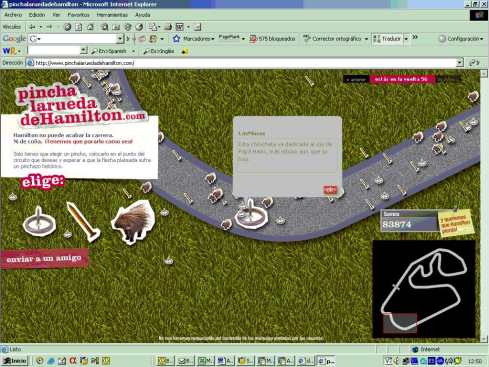
Task: Expand the Corrector ortográfico dropdown
Action: [366, 39]
